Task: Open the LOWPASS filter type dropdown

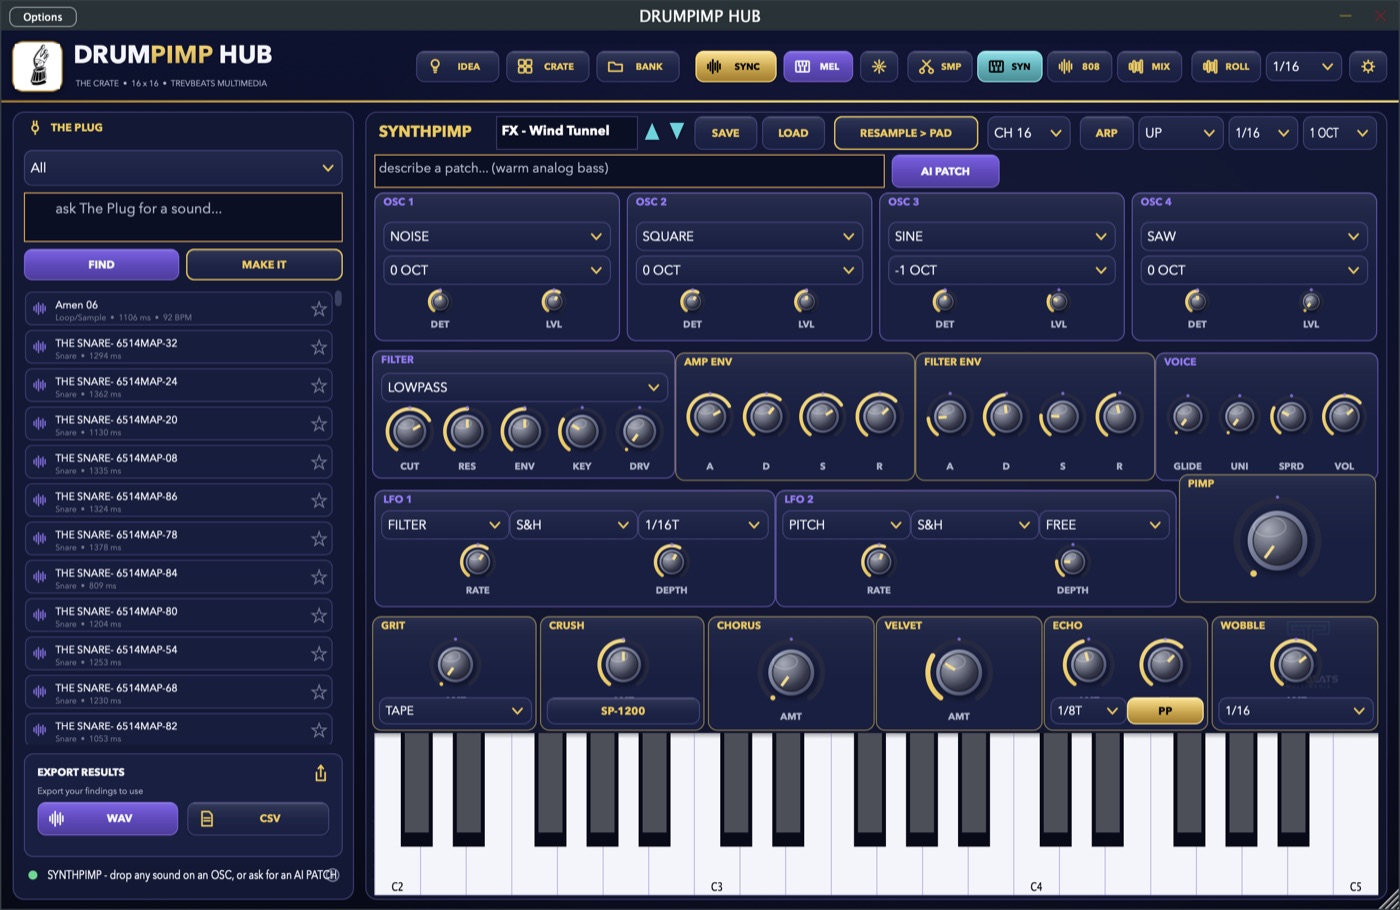Action: (x=524, y=388)
